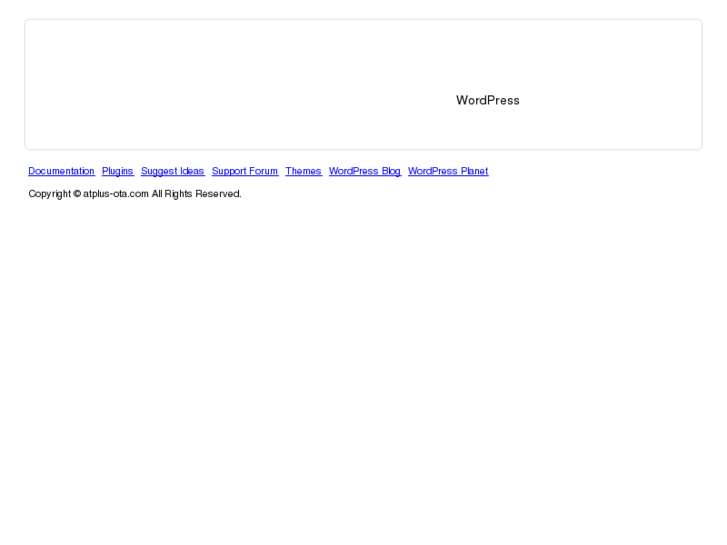
Task: Open the WordPress Planet link
Action: coord(448,171)
